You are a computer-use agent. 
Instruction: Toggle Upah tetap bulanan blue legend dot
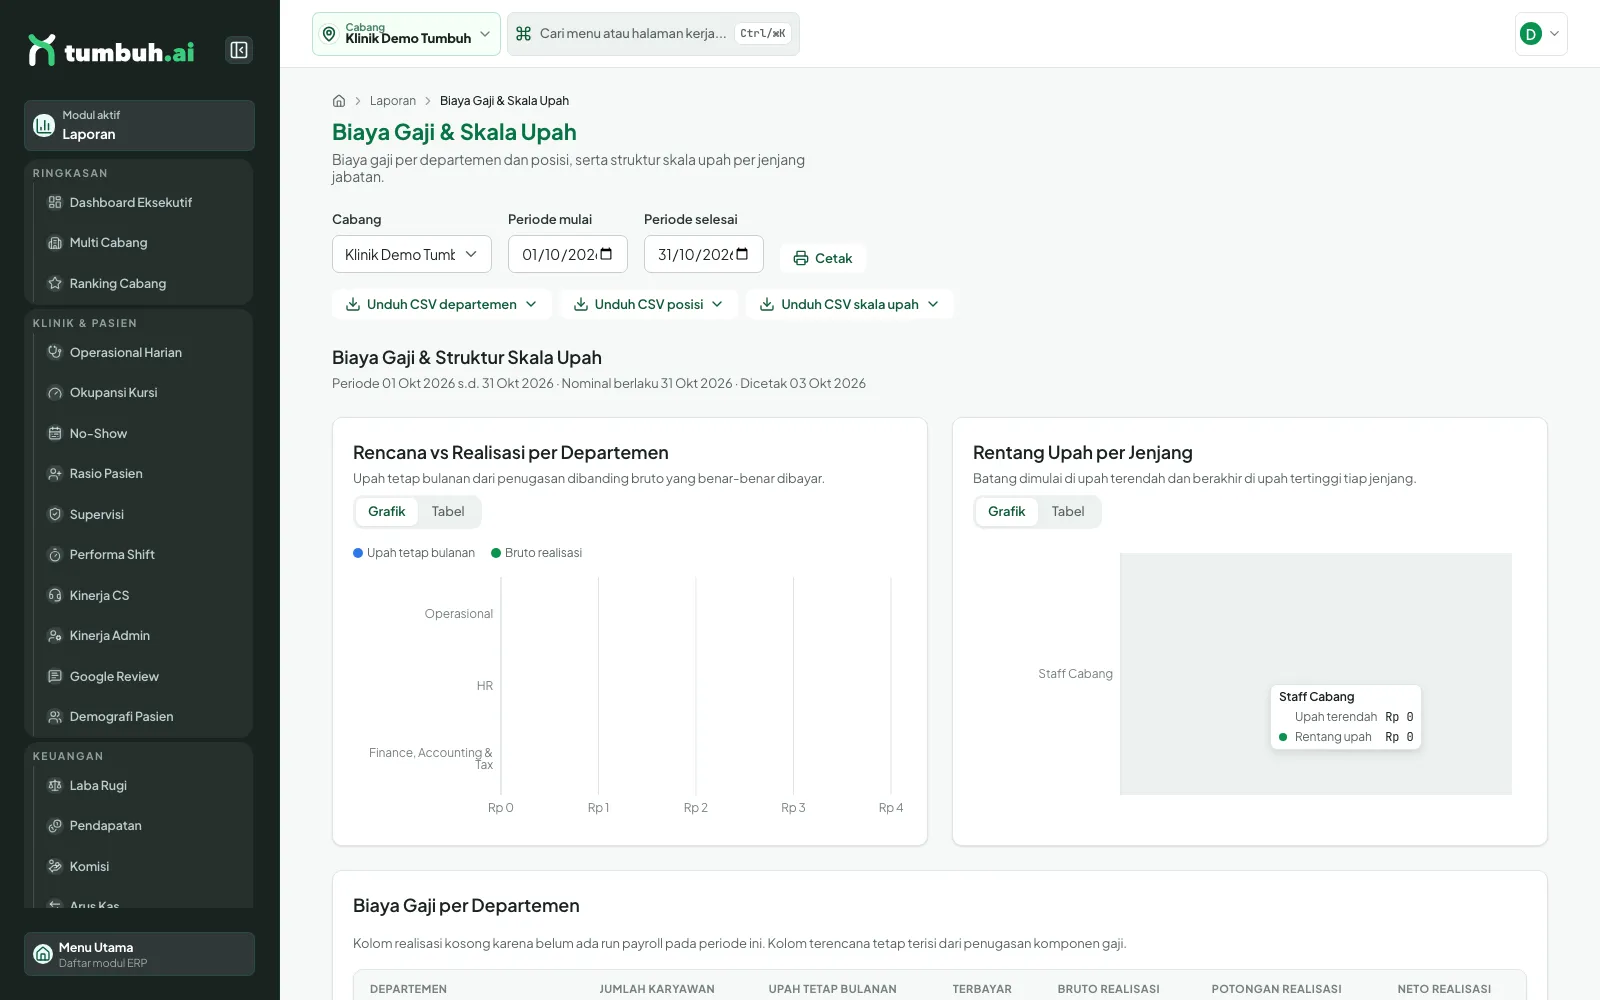coord(358,553)
